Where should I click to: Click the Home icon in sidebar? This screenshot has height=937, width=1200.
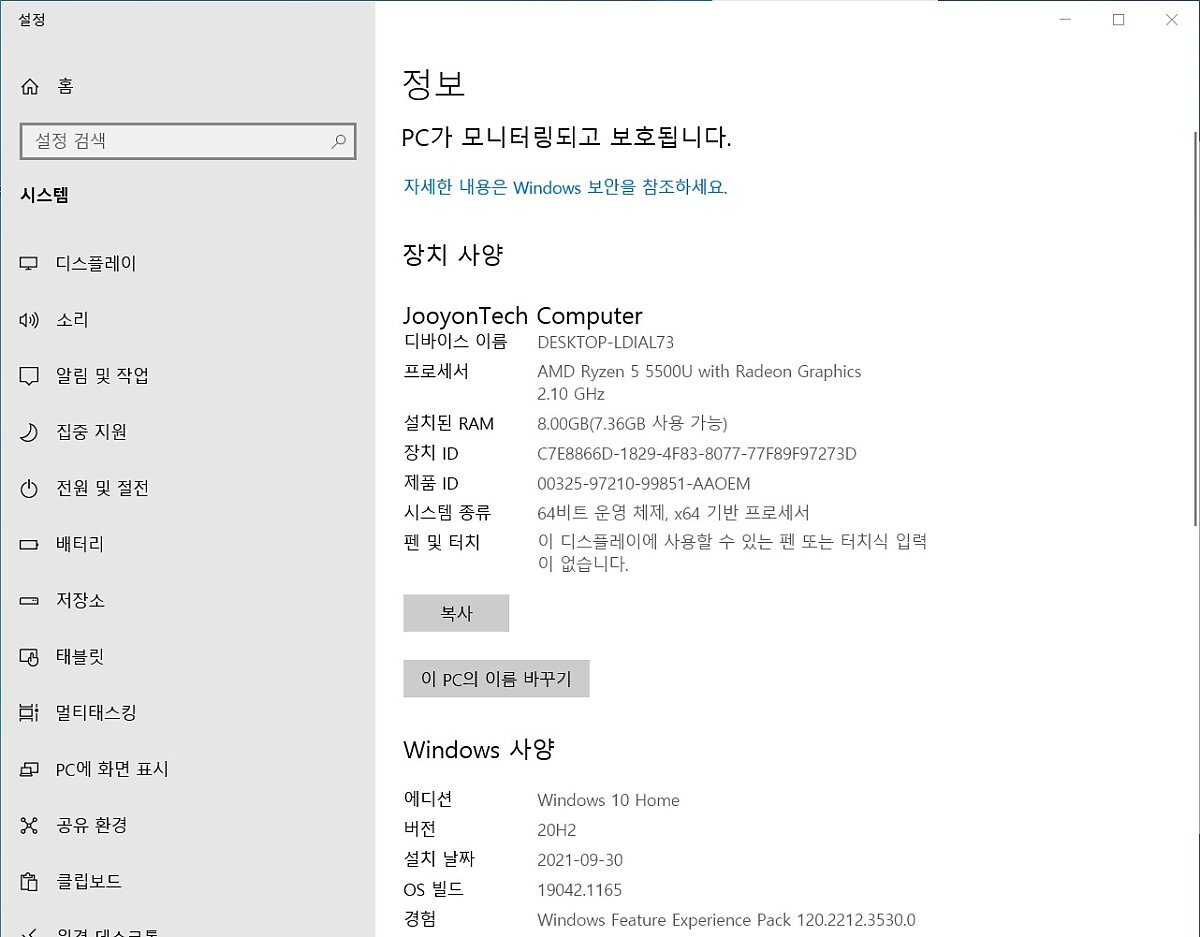[30, 87]
